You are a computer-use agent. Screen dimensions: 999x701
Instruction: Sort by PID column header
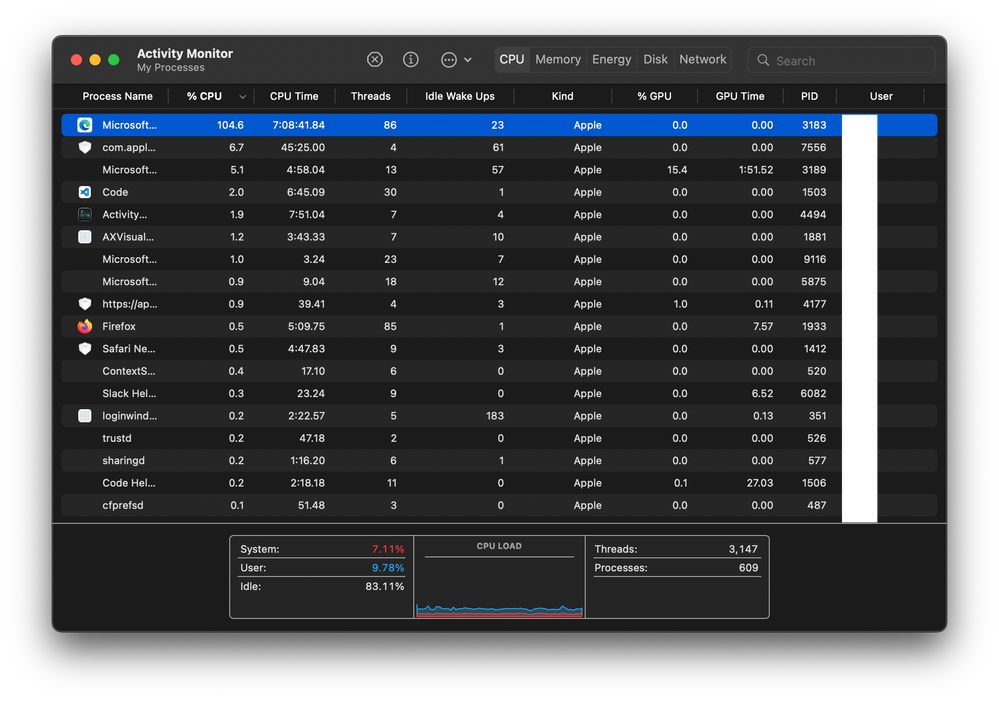pyautogui.click(x=809, y=96)
